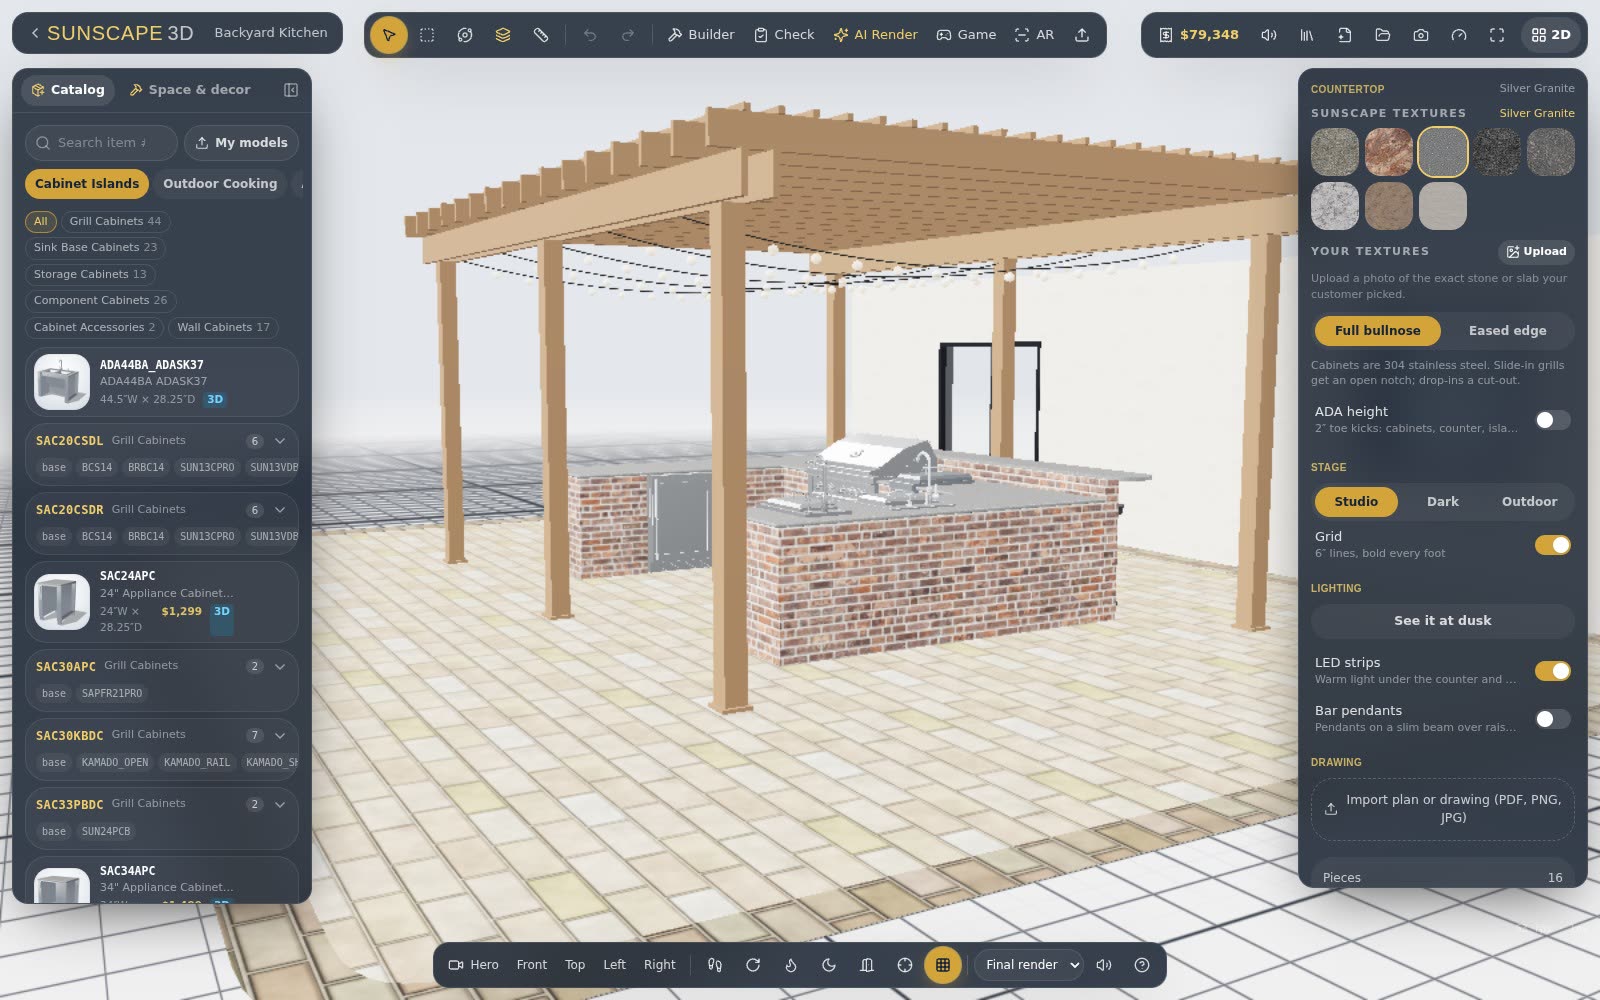This screenshot has height=1000, width=1600.
Task: Expand the SAC20CSDR cabinet group
Action: click(280, 510)
